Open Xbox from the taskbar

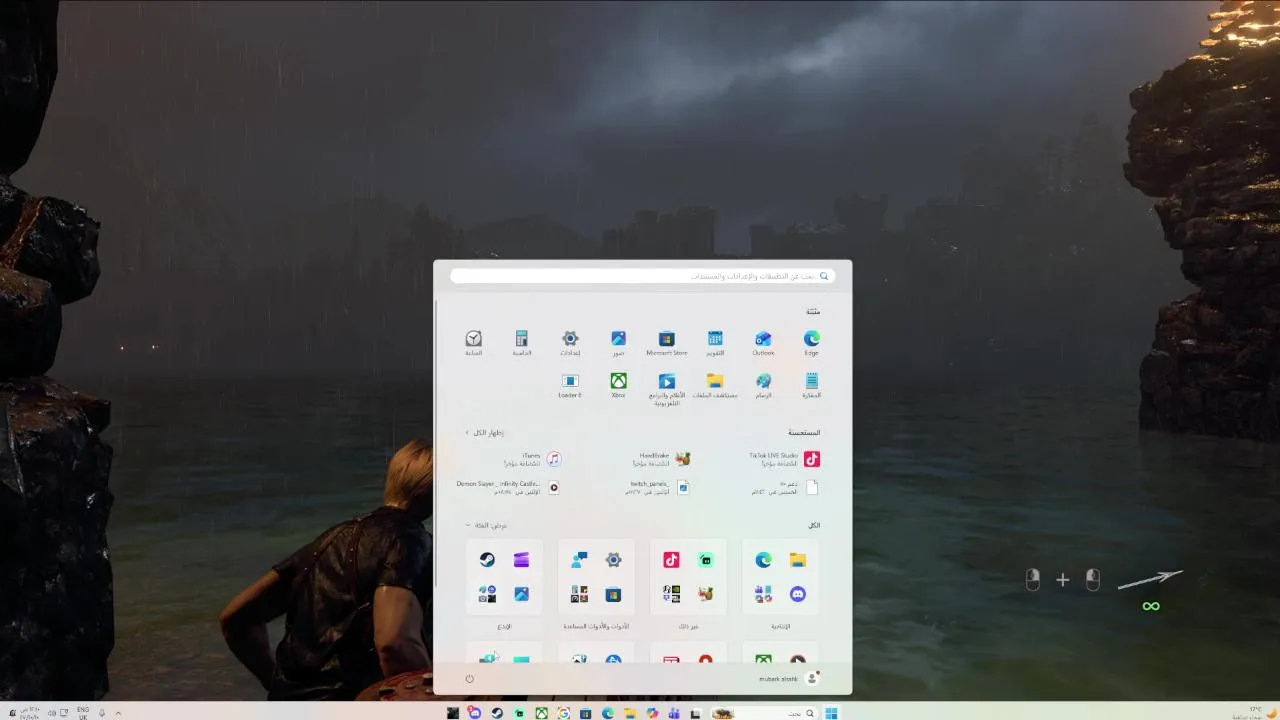point(541,713)
